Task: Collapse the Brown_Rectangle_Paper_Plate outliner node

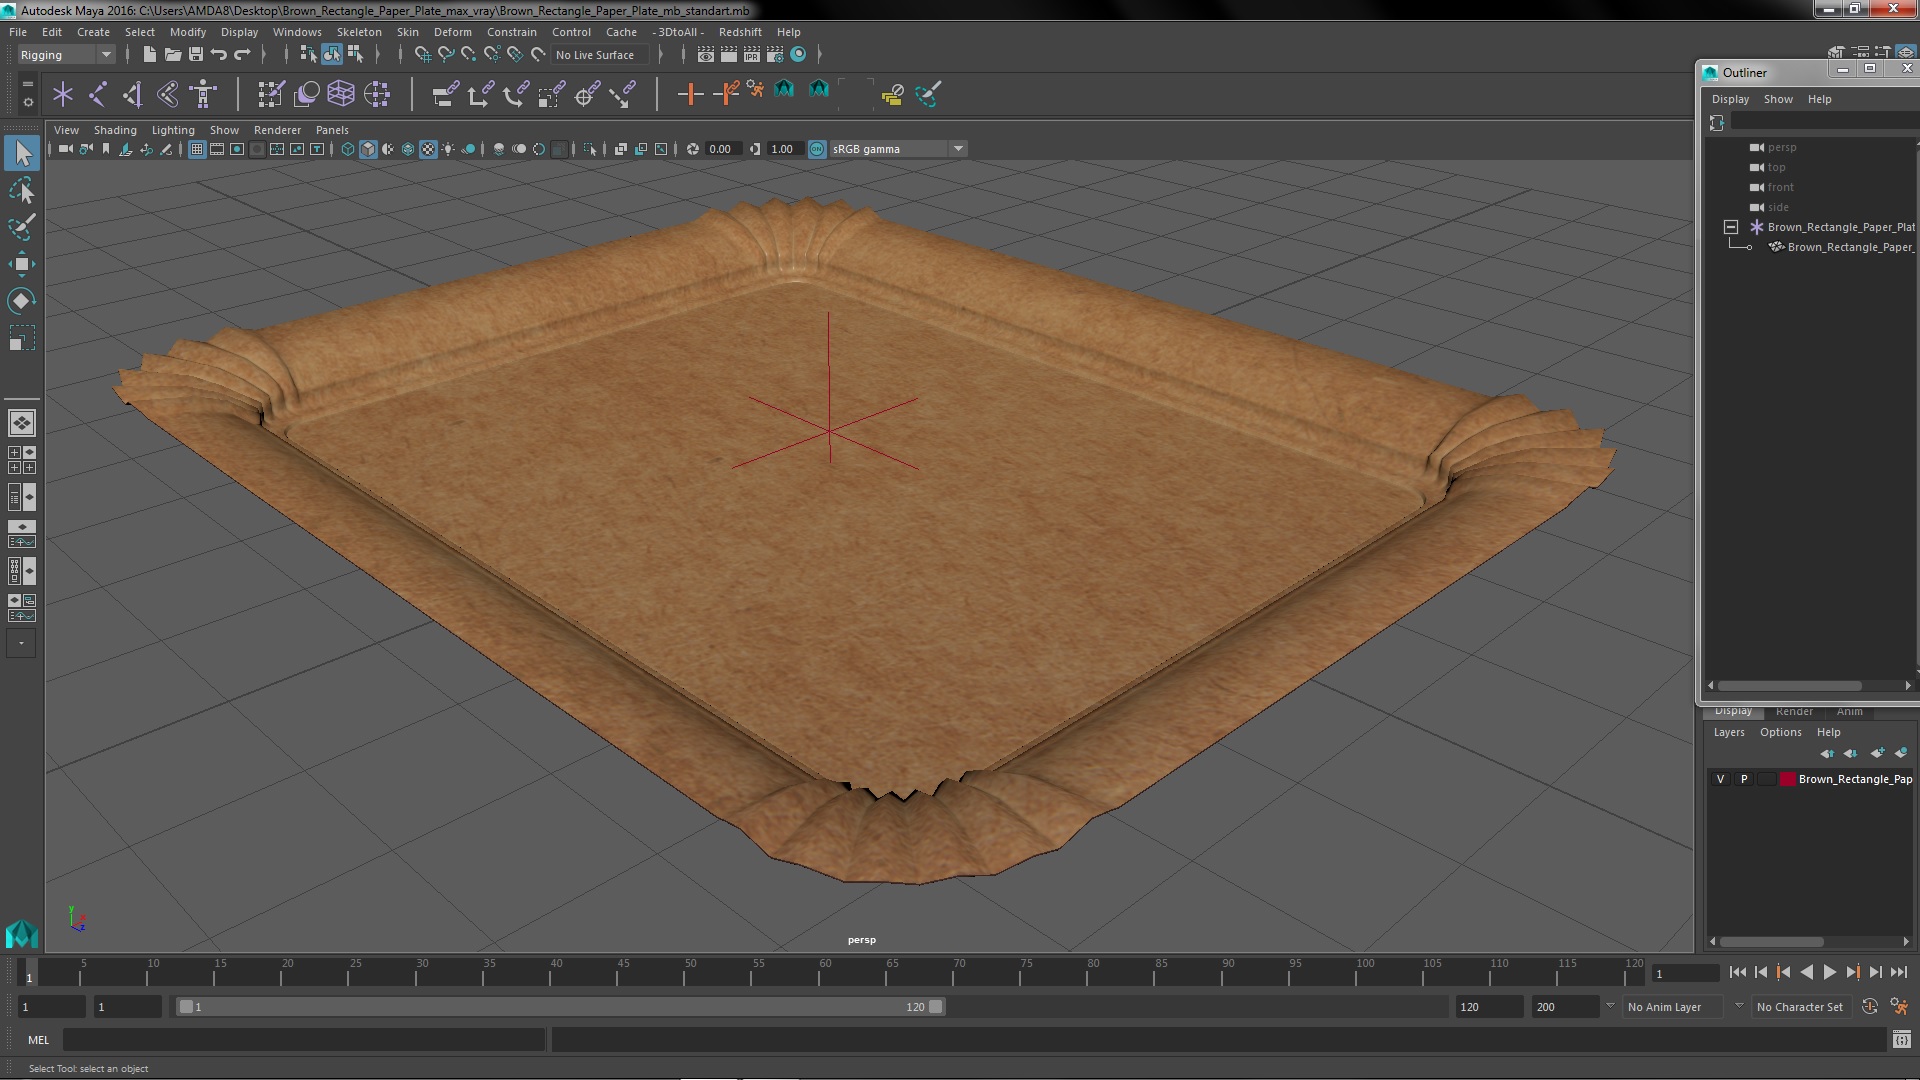Action: pos(1731,227)
